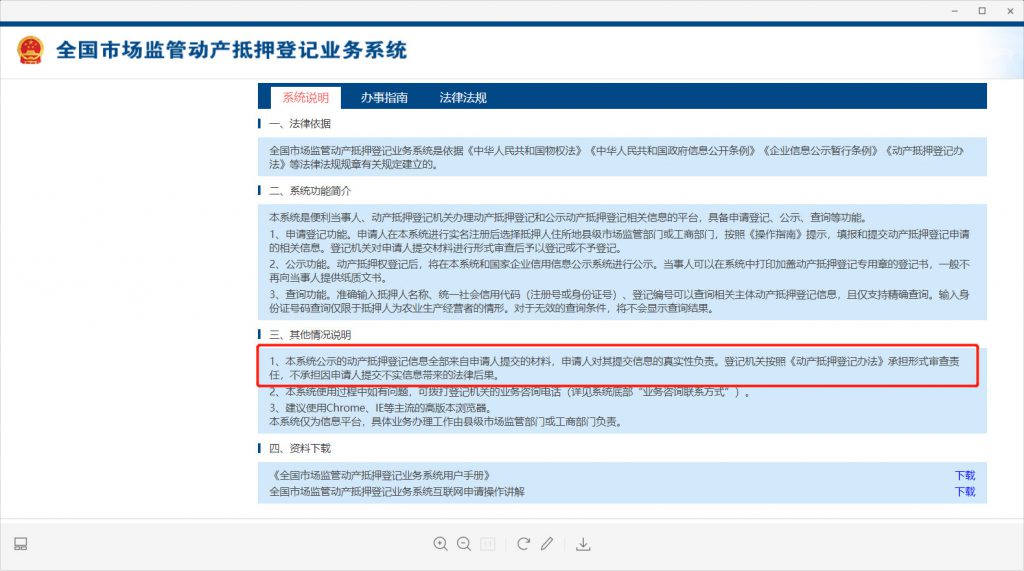The height and width of the screenshot is (571, 1024).
Task: Open the 法律法规 tab
Action: point(462,97)
